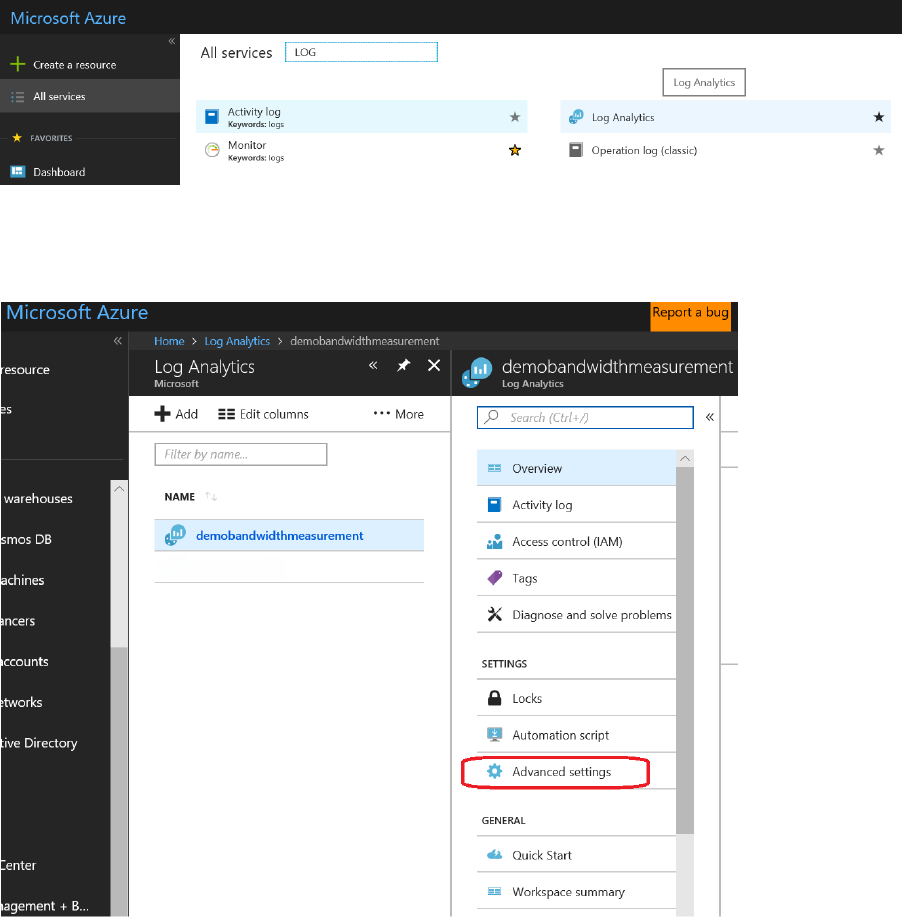Click the Locks padlock icon
The height and width of the screenshot is (923, 902).
[495, 698]
